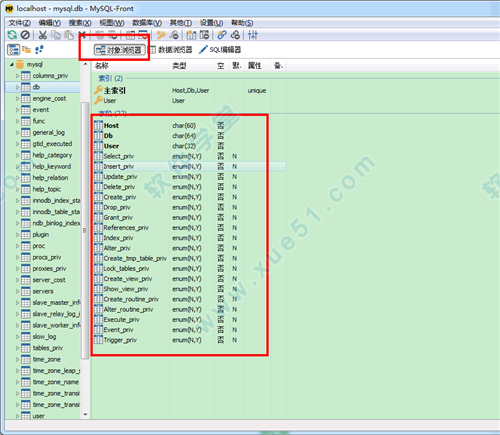Sort by the 名称 column header
Screen dimensions: 500x435
tap(131, 66)
